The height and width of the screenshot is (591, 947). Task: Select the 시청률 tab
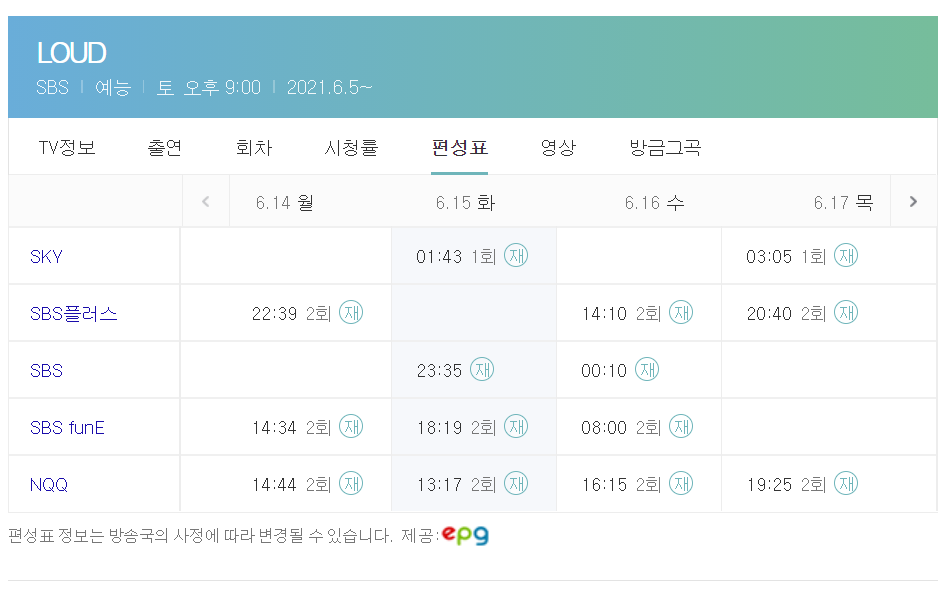(x=351, y=148)
